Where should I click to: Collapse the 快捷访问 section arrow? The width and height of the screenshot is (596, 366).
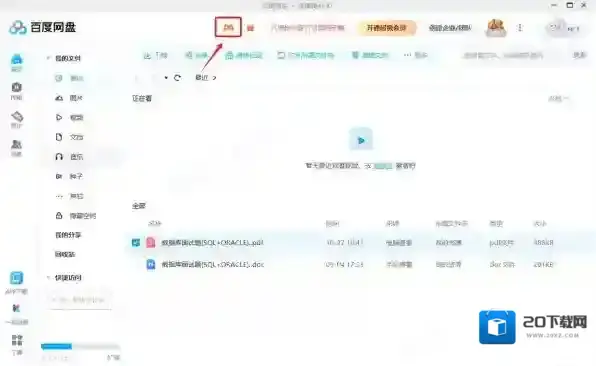48,278
